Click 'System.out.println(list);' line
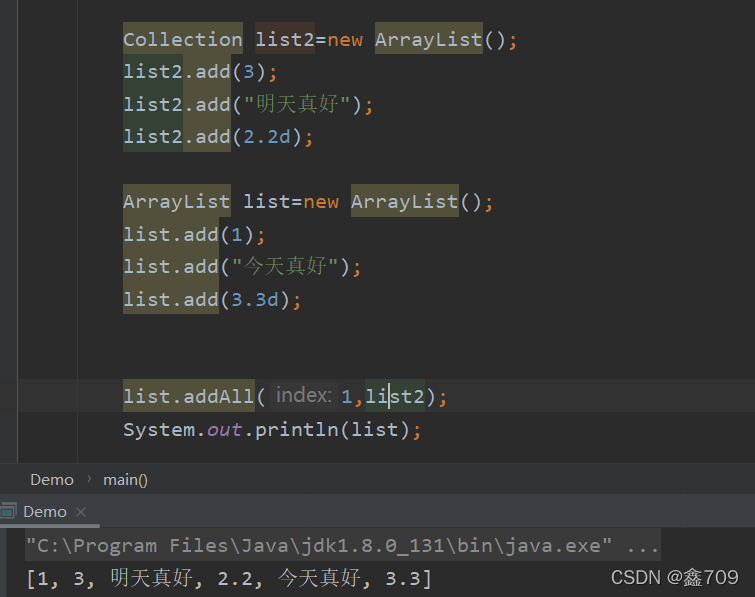 [272, 429]
